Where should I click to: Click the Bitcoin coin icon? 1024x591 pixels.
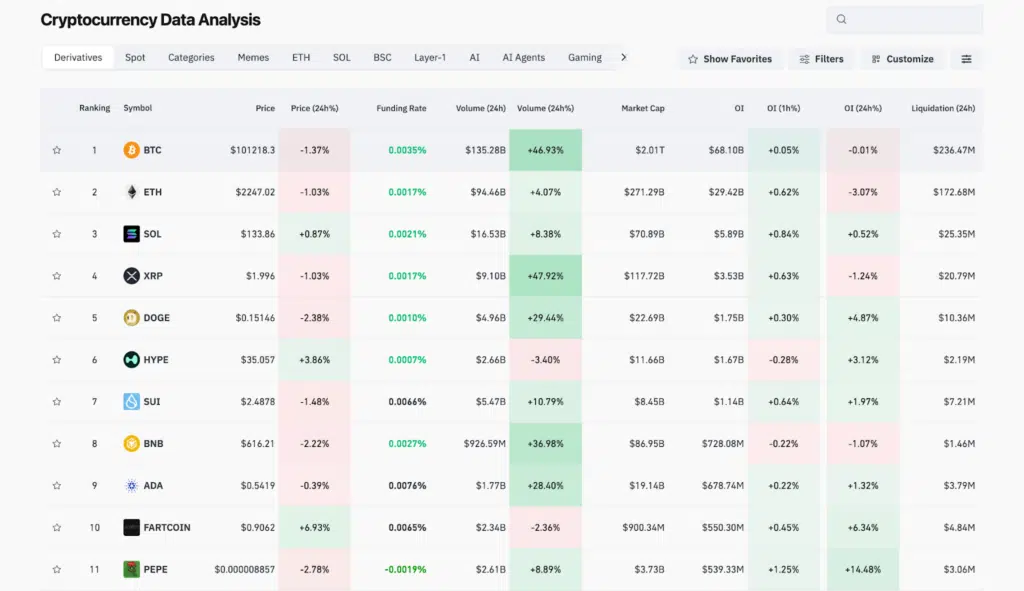pyautogui.click(x=131, y=150)
